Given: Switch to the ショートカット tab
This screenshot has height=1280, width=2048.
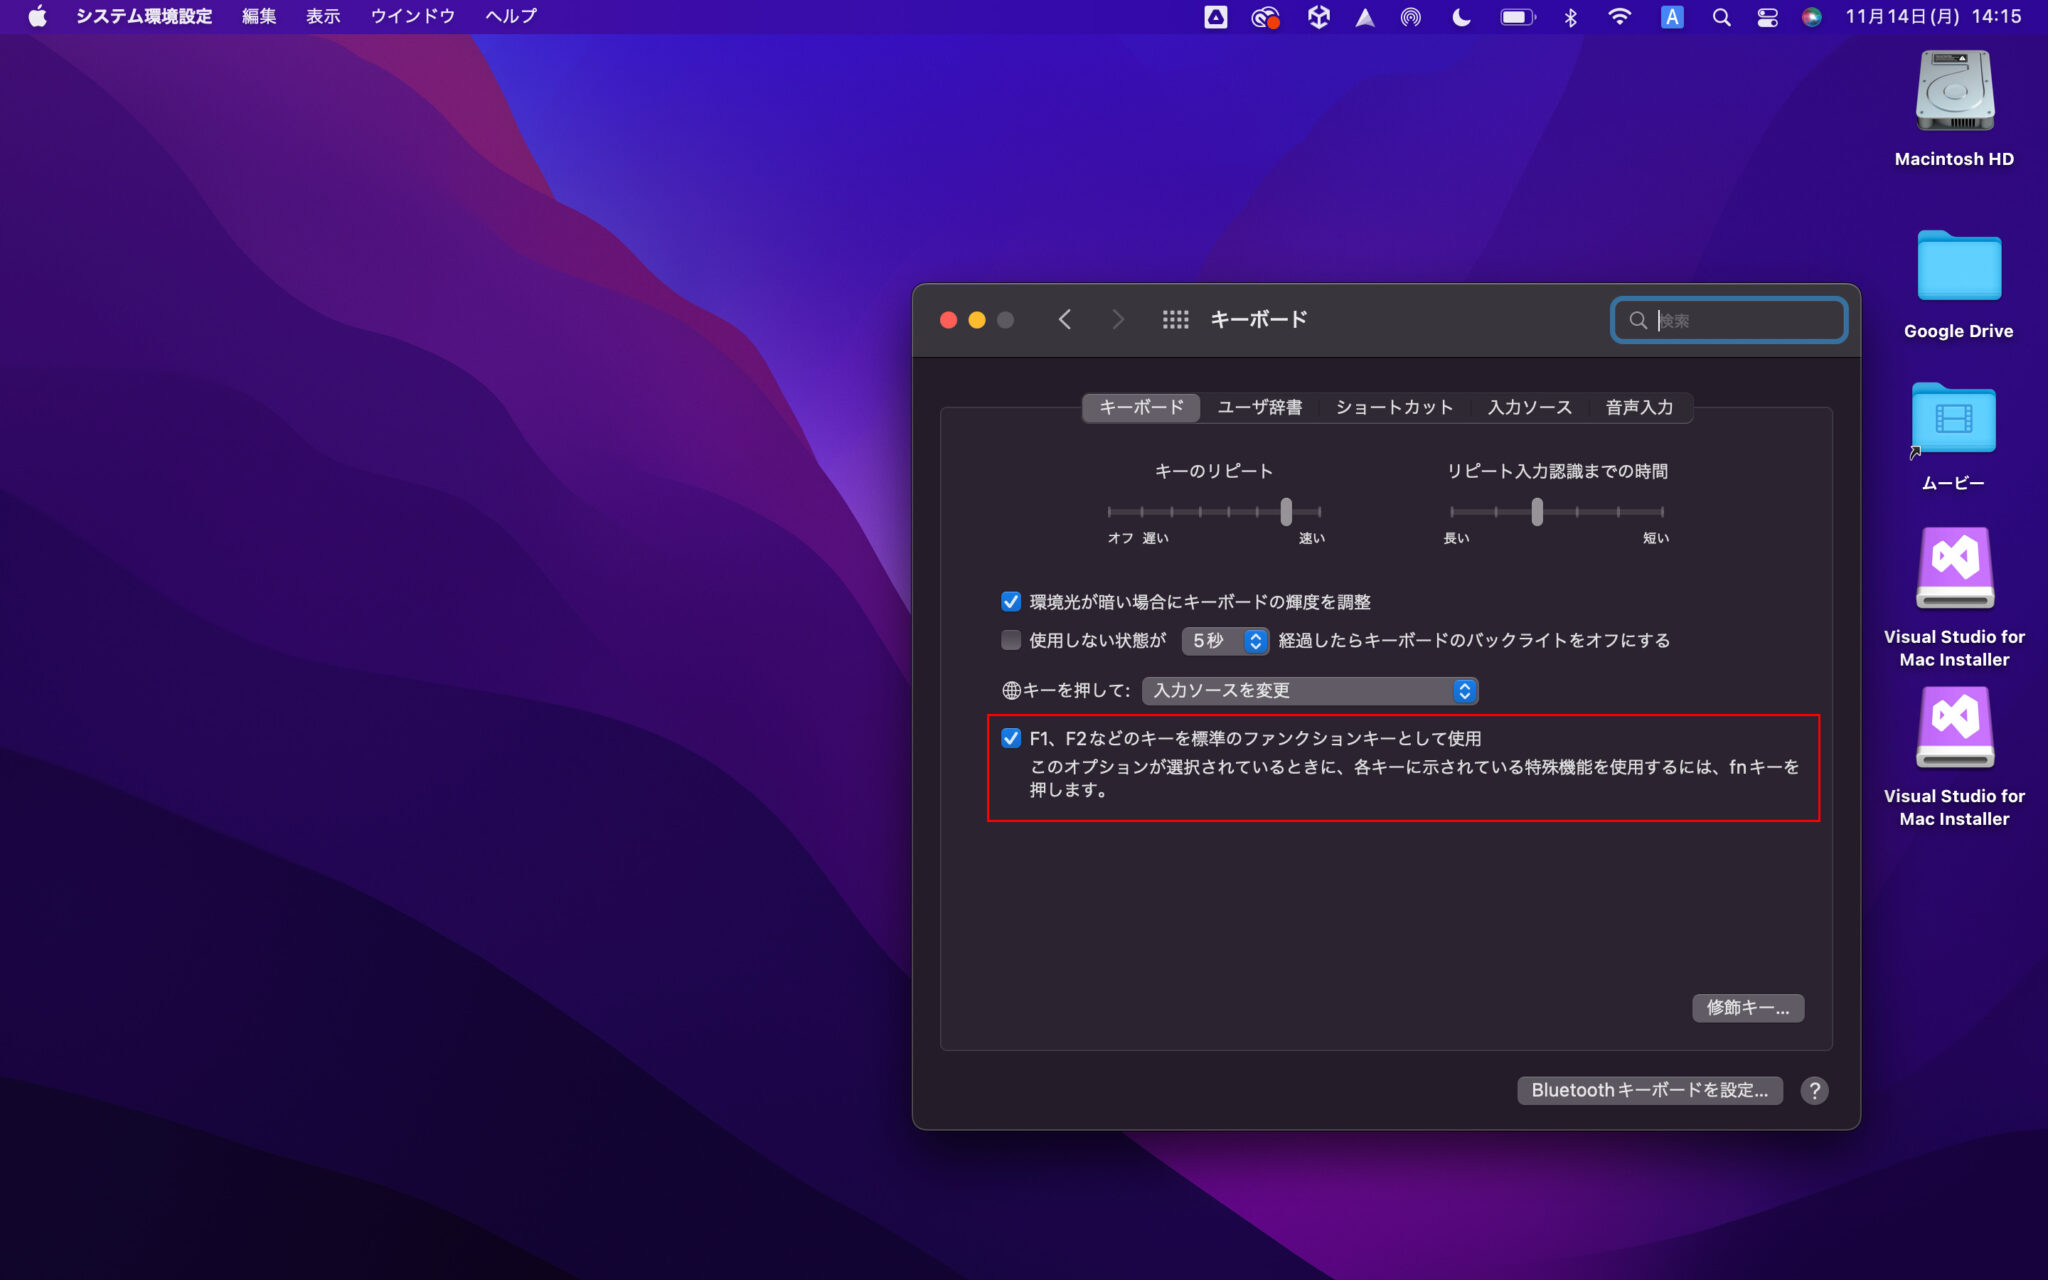Looking at the screenshot, I should (x=1394, y=407).
